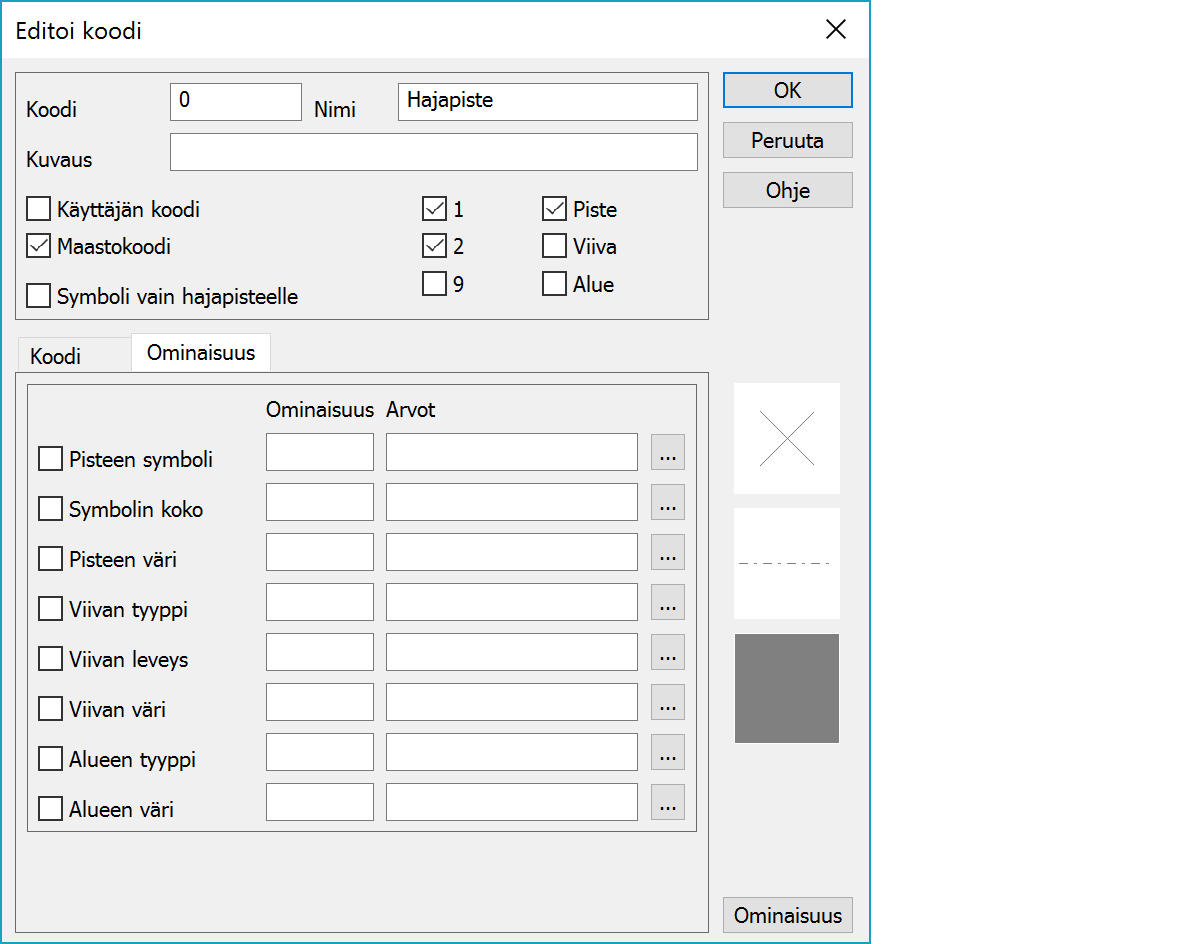Open browse button for Viivan tyyppi
Image resolution: width=1200 pixels, height=944 pixels.
[668, 603]
